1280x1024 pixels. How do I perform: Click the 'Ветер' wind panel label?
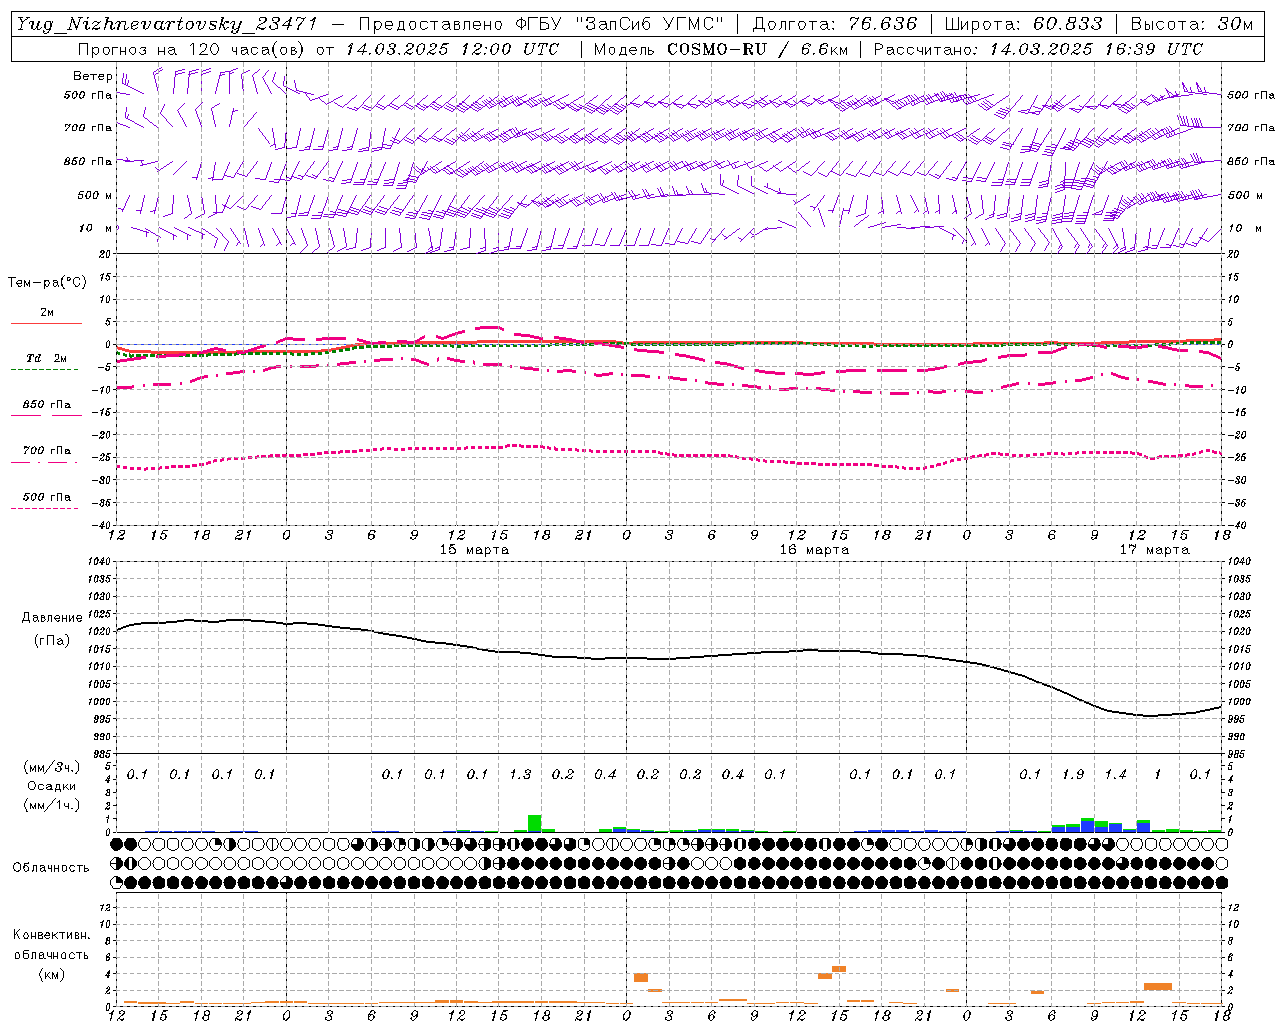[x=93, y=76]
